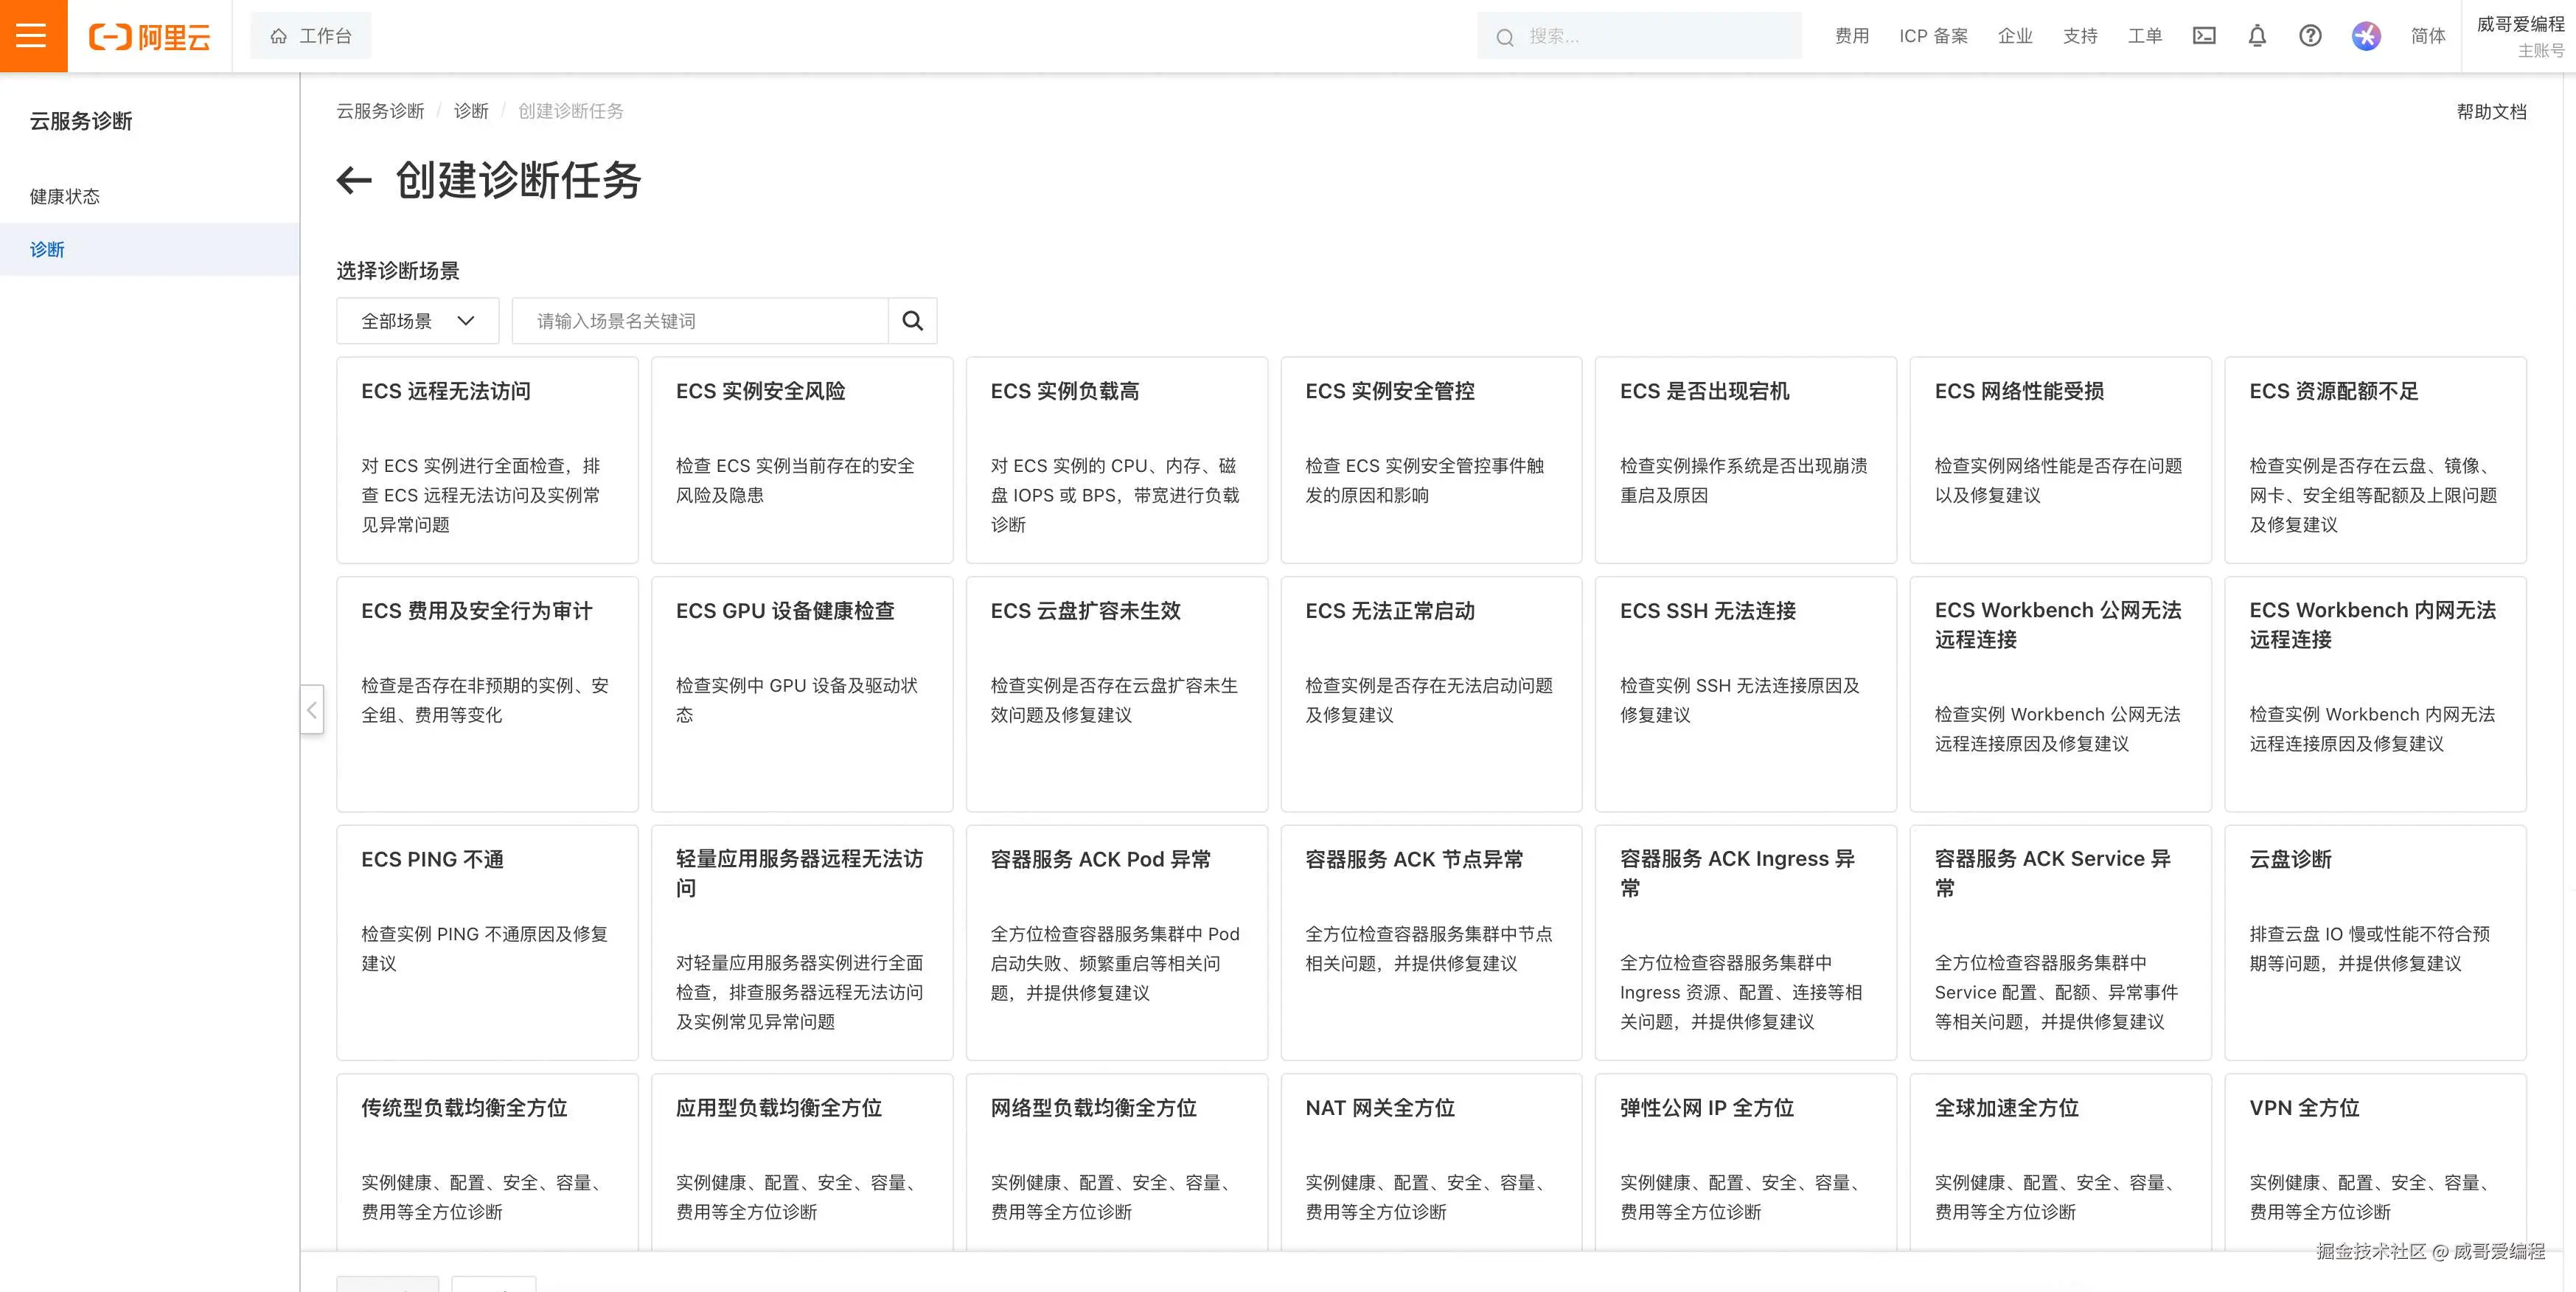Select the ECS 远程无法访问 scenario card

point(487,460)
